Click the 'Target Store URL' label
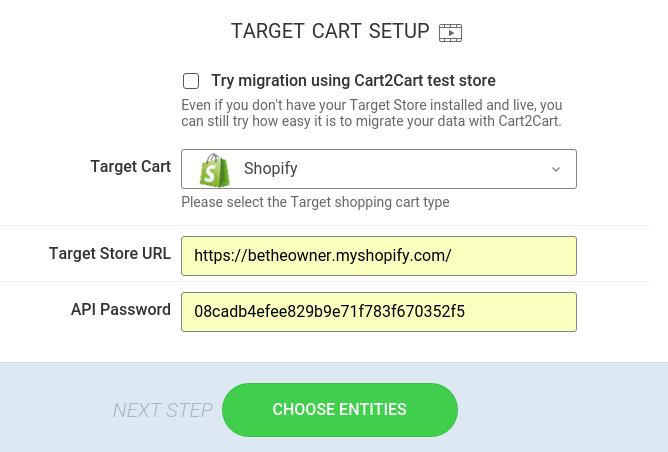 click(110, 253)
